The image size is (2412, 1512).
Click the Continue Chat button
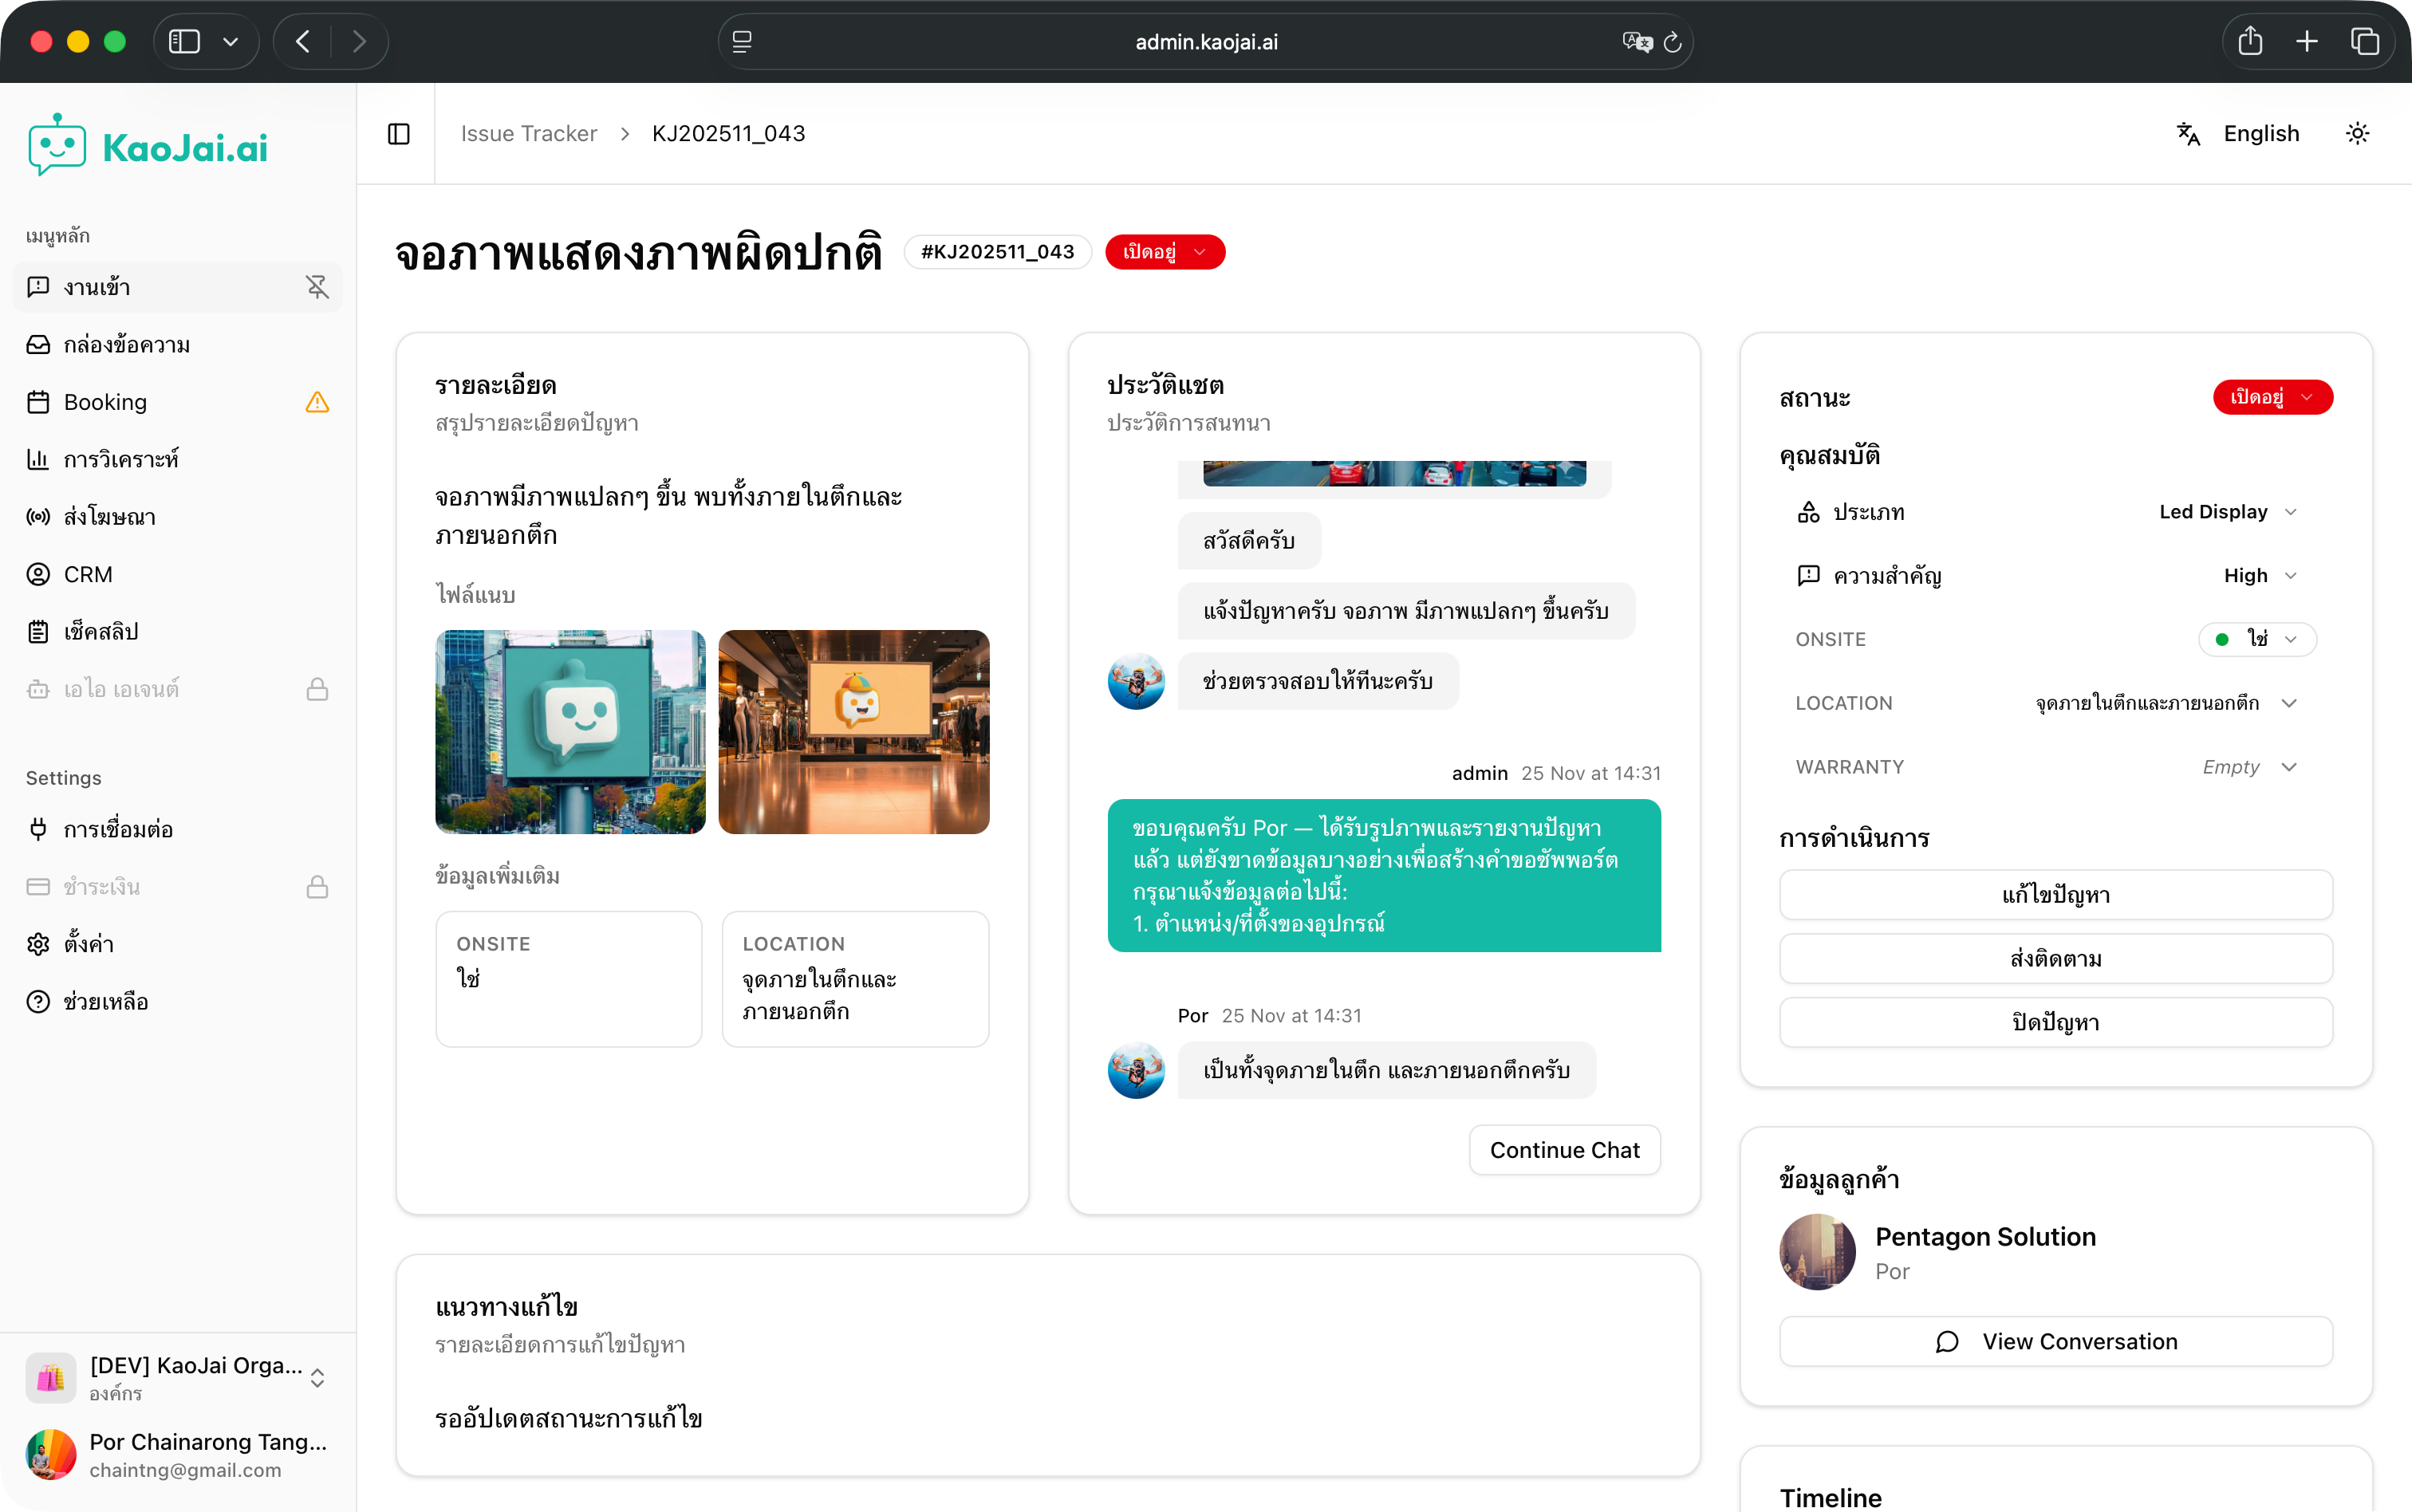pos(1564,1150)
